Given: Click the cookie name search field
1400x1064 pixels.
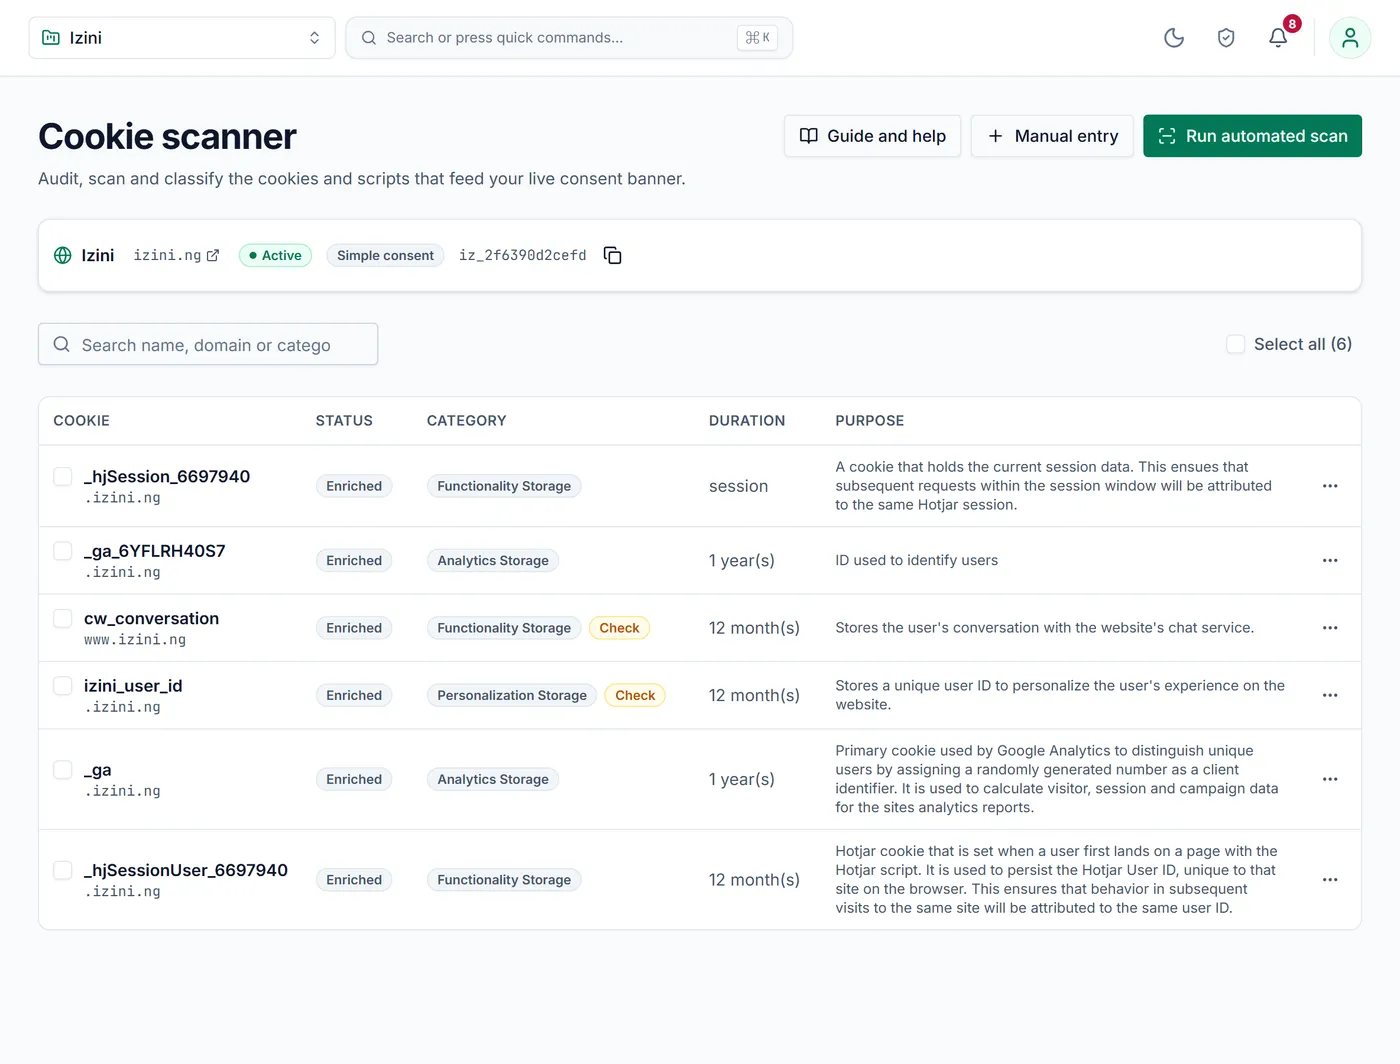Looking at the screenshot, I should [208, 344].
